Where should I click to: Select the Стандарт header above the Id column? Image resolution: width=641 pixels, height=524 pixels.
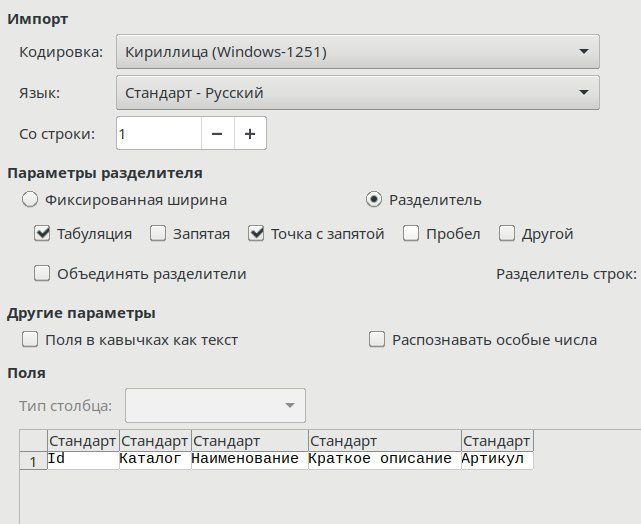point(83,441)
